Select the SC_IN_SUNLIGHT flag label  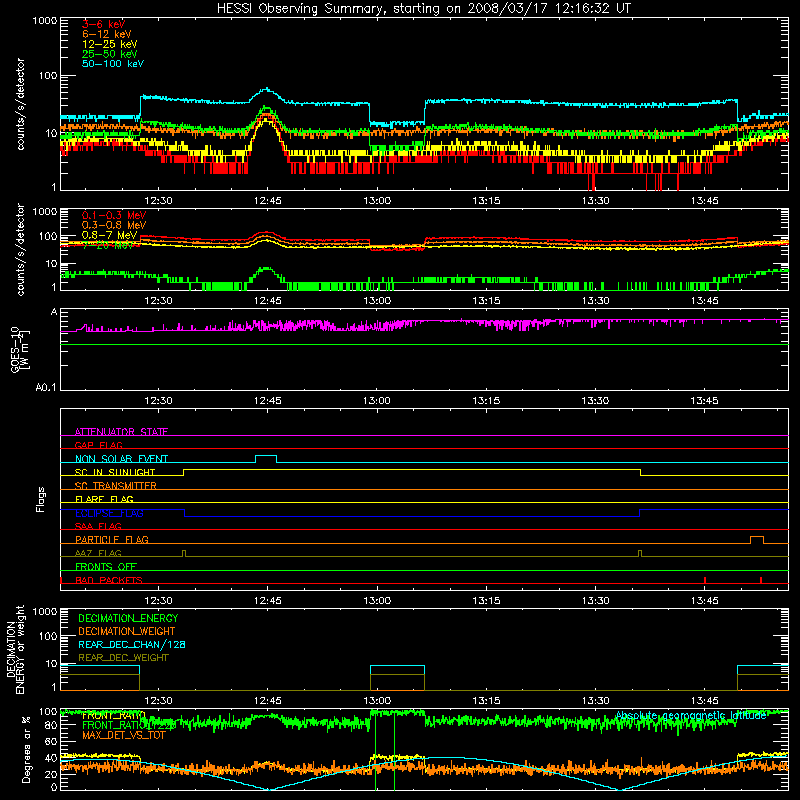pyautogui.click(x=115, y=472)
